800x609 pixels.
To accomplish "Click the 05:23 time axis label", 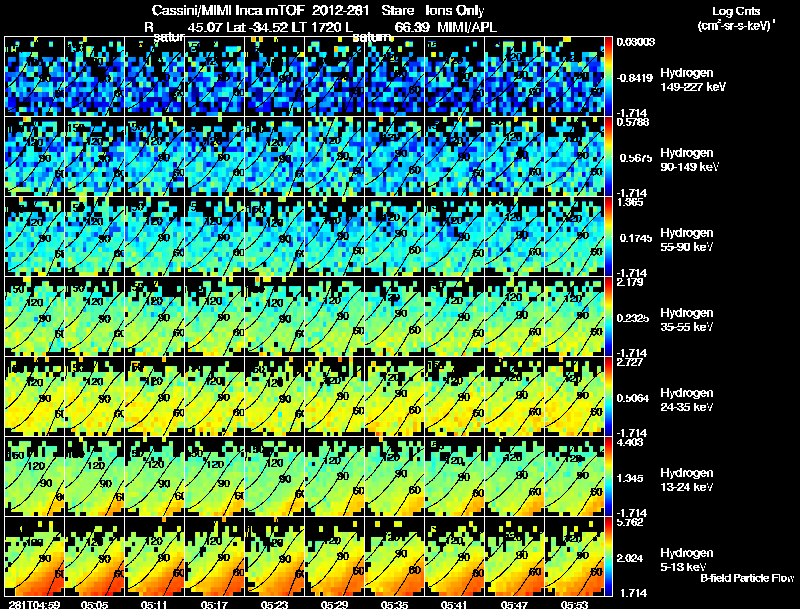I will 274,604.
